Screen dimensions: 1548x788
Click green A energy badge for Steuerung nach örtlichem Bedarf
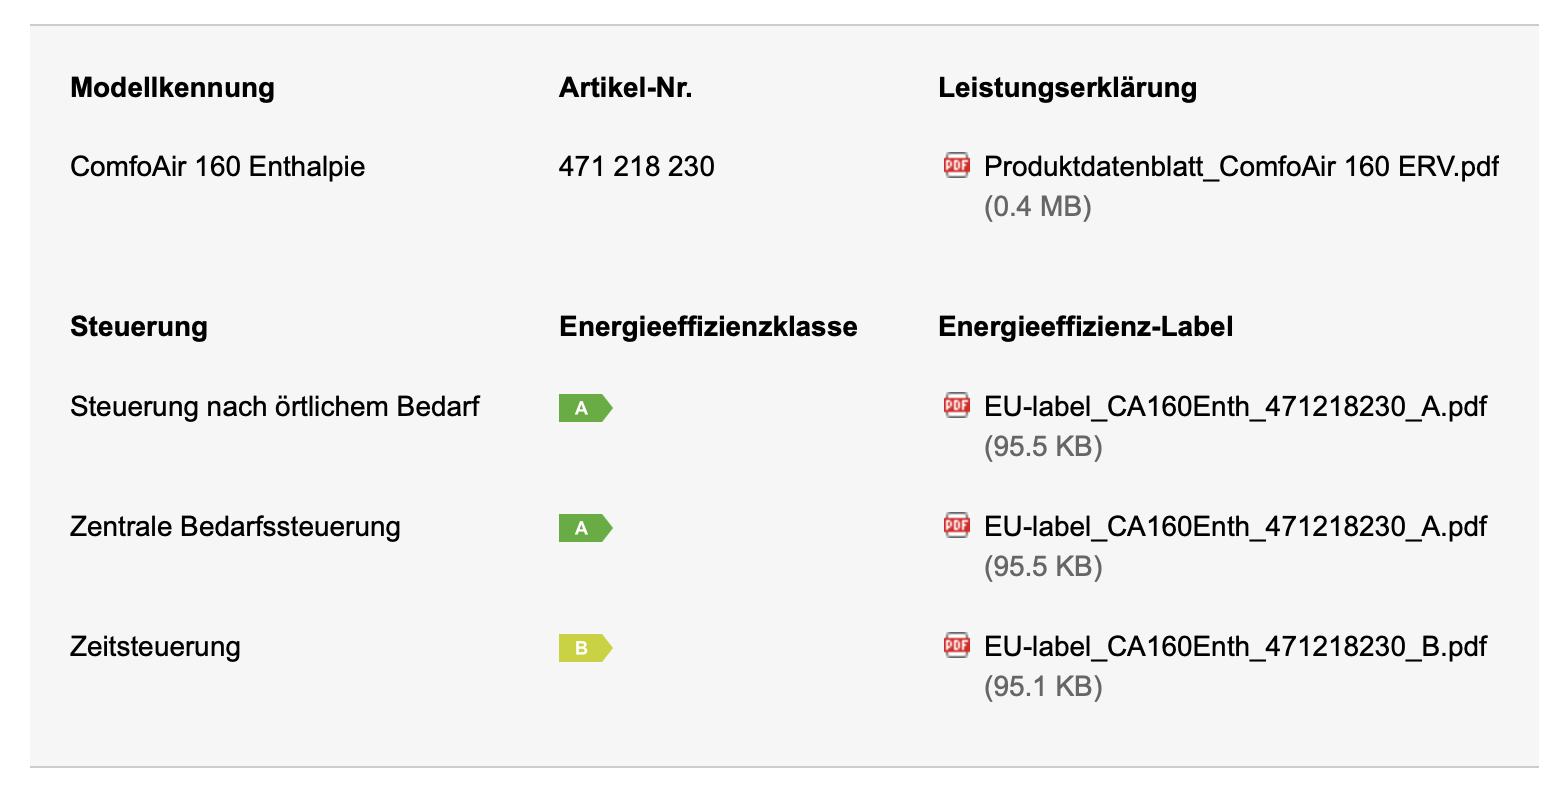[585, 408]
